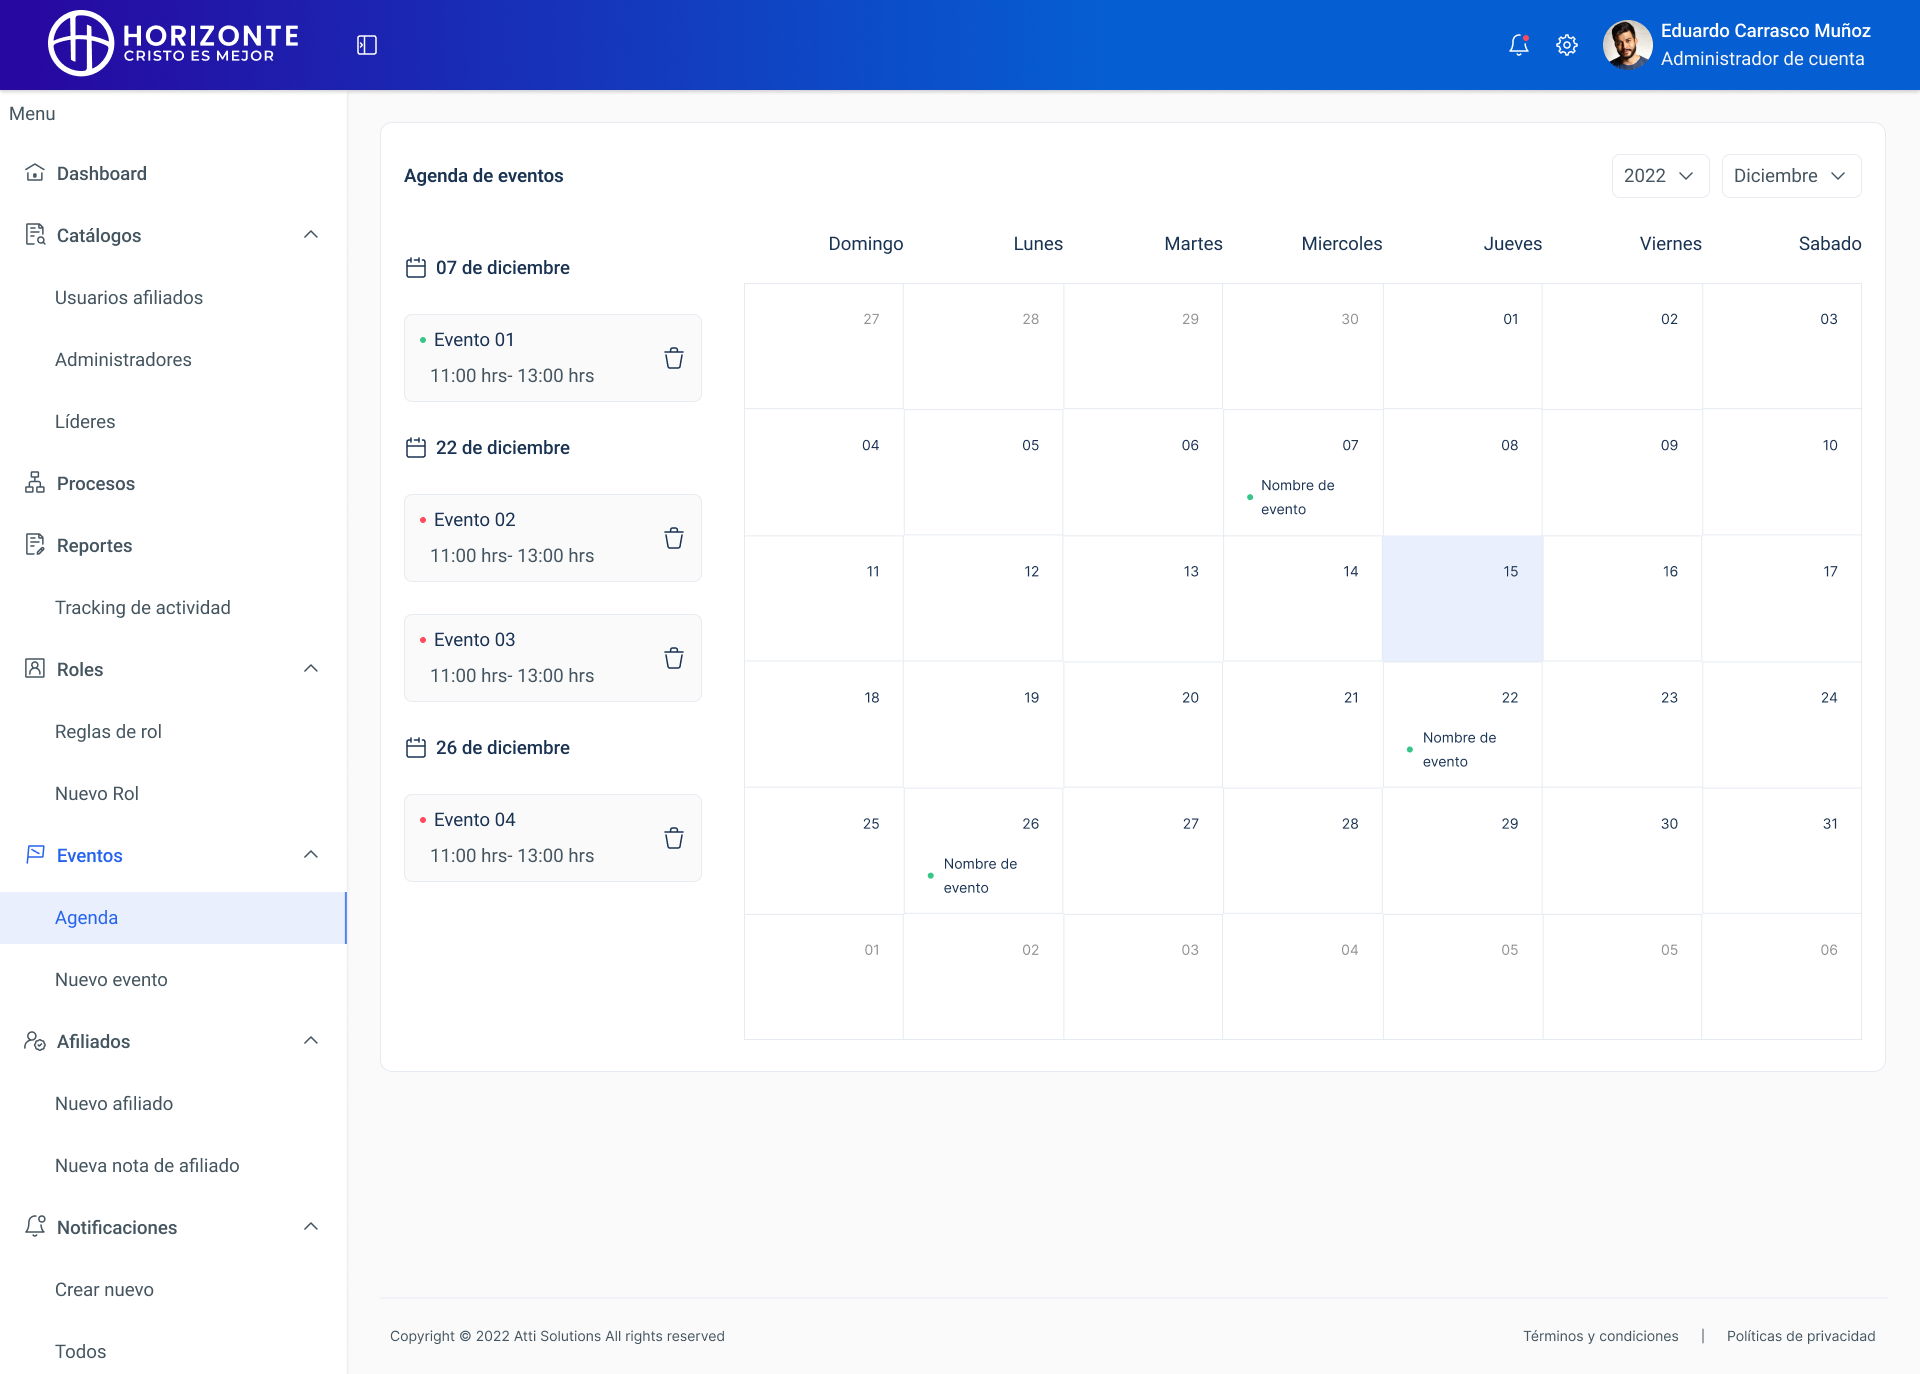Open the Evento 02 card

tap(553, 538)
